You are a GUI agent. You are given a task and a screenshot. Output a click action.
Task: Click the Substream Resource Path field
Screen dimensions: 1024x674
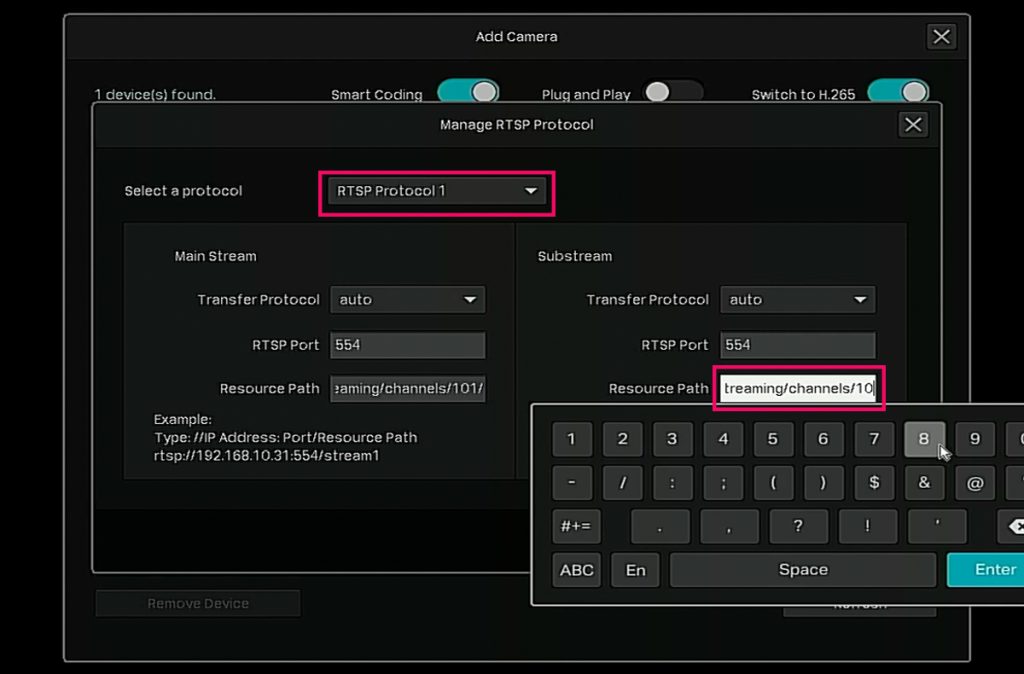pyautogui.click(x=798, y=388)
